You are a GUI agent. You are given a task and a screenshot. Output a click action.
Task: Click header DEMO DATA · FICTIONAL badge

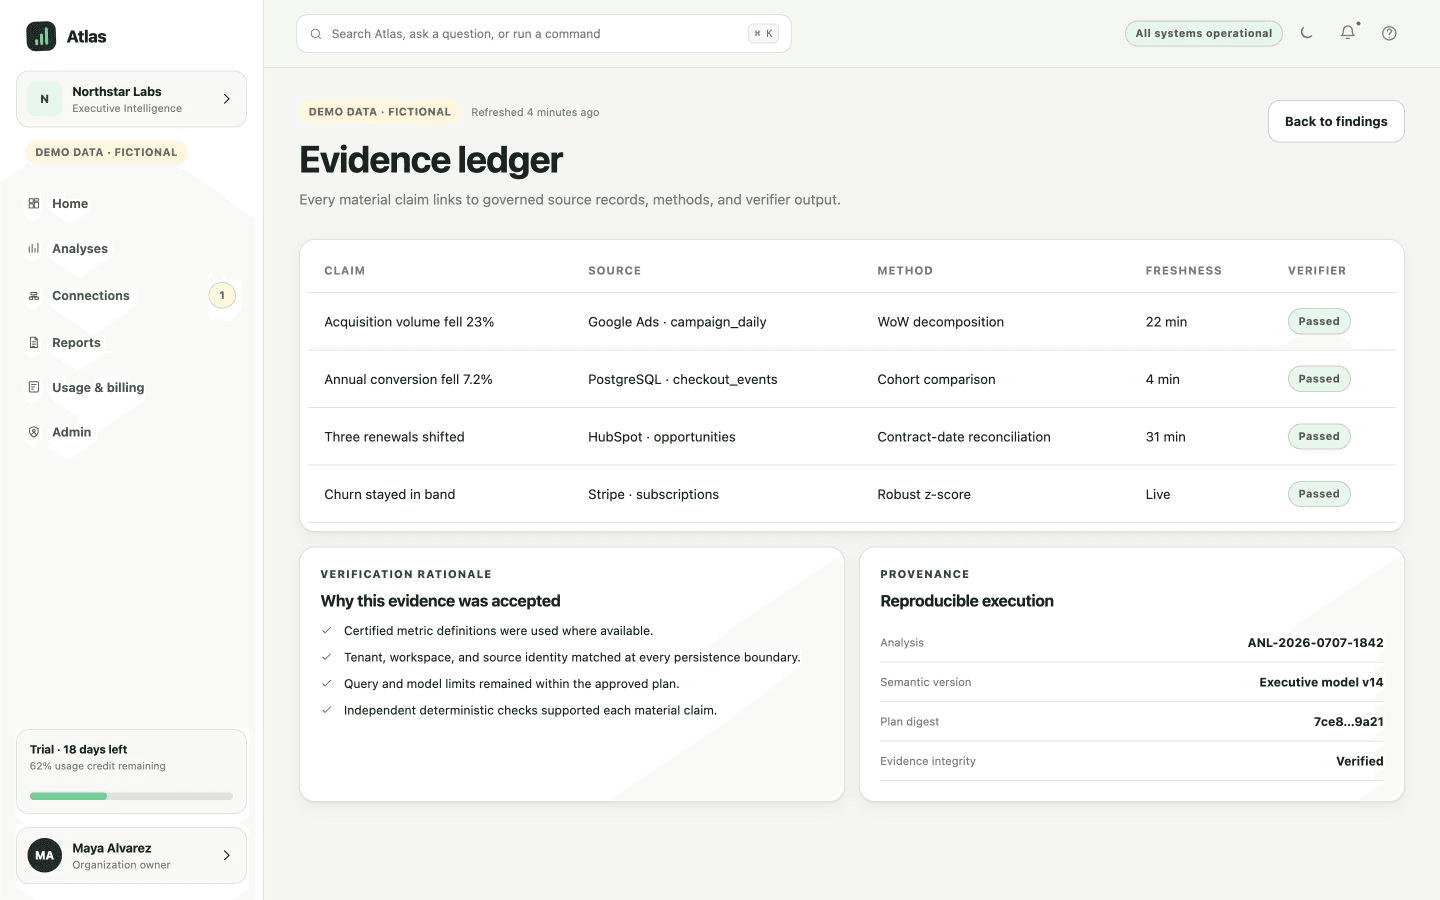380,112
